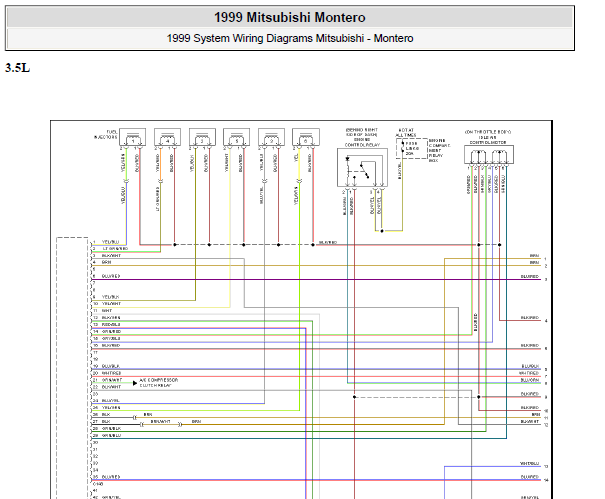Click connector pin 14 'GRN/RED' label
Image resolution: width=605 pixels, height=499 pixels.
[x=111, y=332]
